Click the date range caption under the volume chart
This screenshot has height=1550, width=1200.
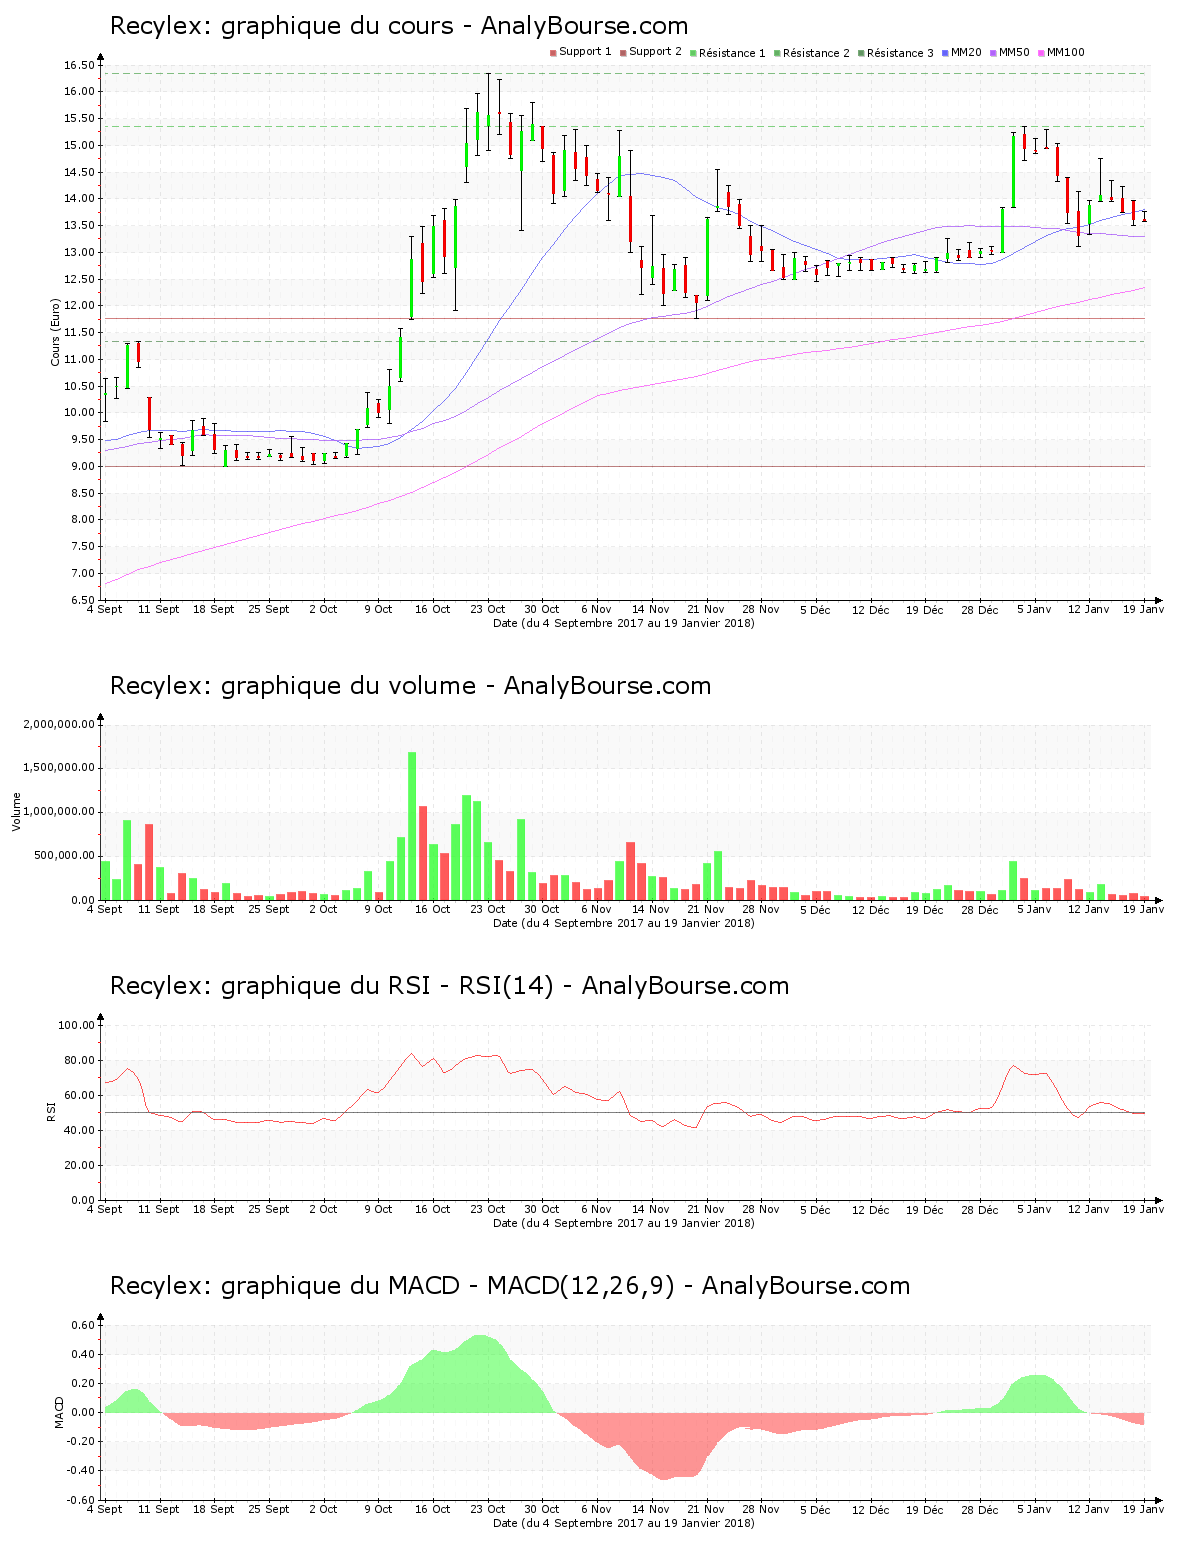[x=624, y=923]
